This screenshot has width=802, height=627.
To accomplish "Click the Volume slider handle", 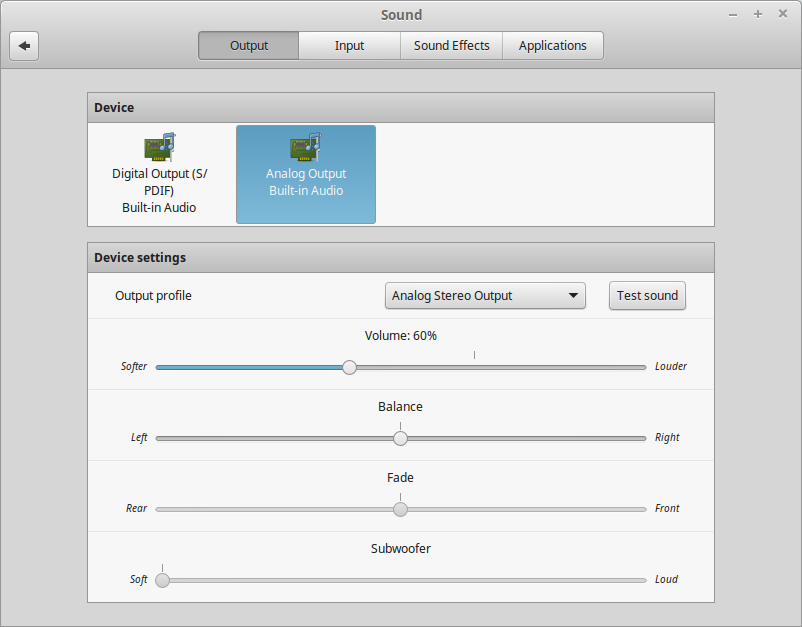I will 349,367.
